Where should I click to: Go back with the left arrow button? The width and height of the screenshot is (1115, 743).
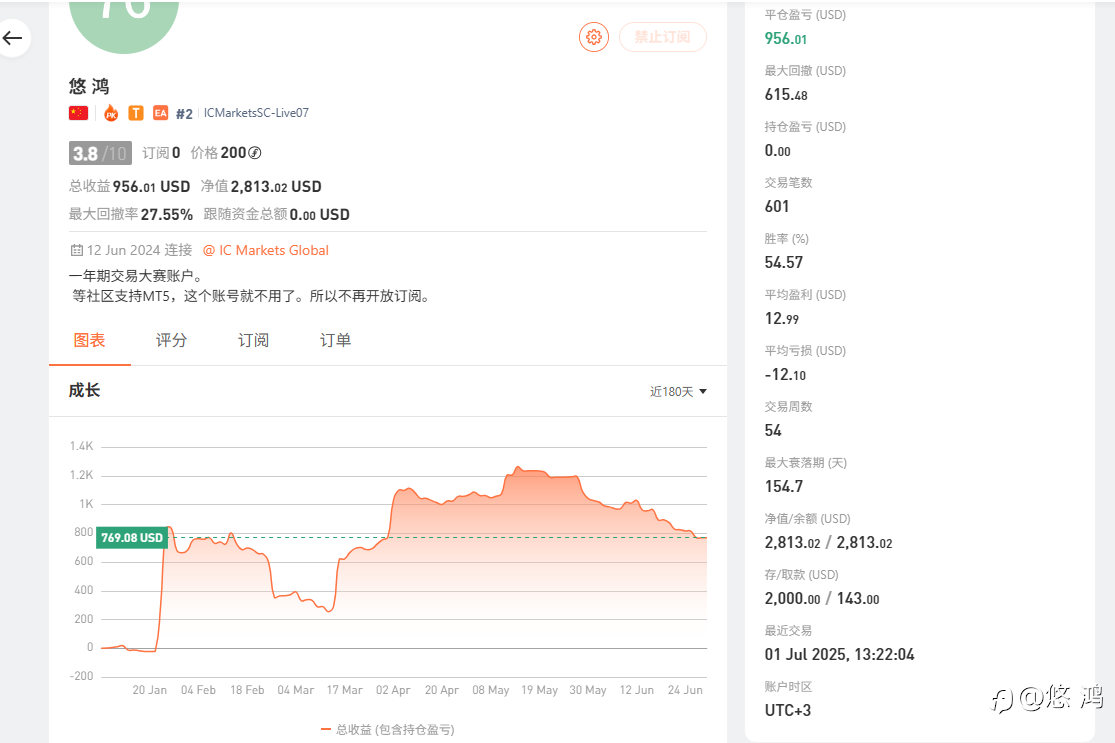pos(13,38)
